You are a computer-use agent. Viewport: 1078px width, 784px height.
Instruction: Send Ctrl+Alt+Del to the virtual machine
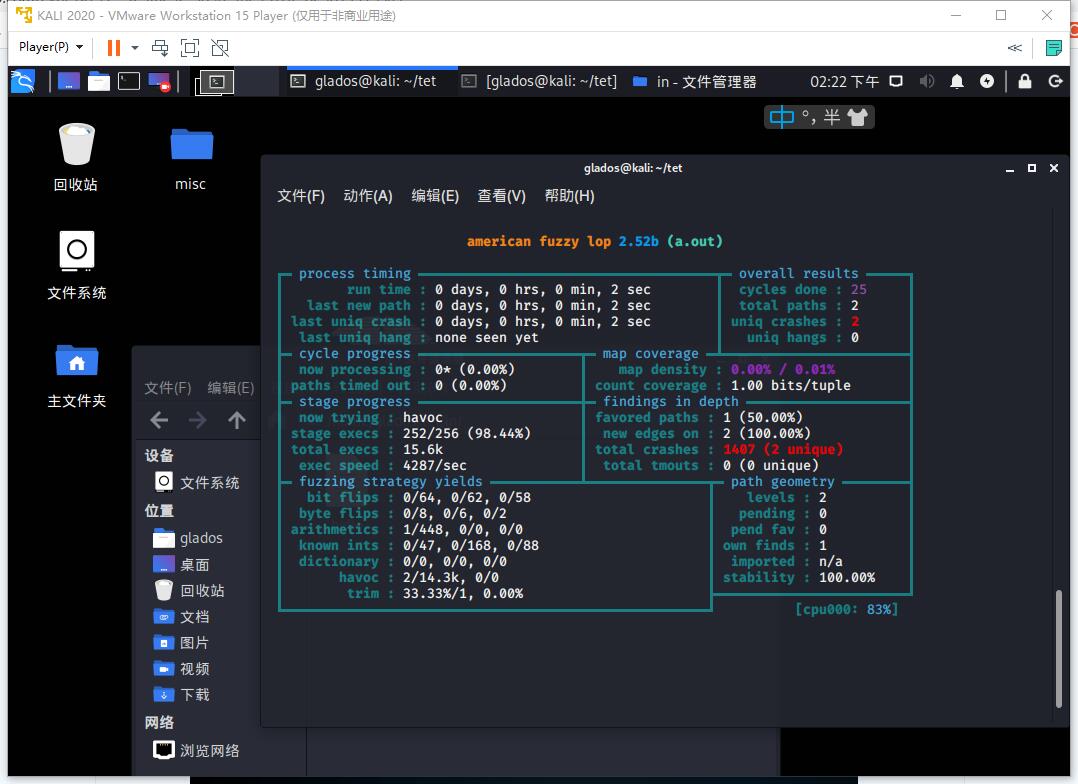tap(159, 47)
